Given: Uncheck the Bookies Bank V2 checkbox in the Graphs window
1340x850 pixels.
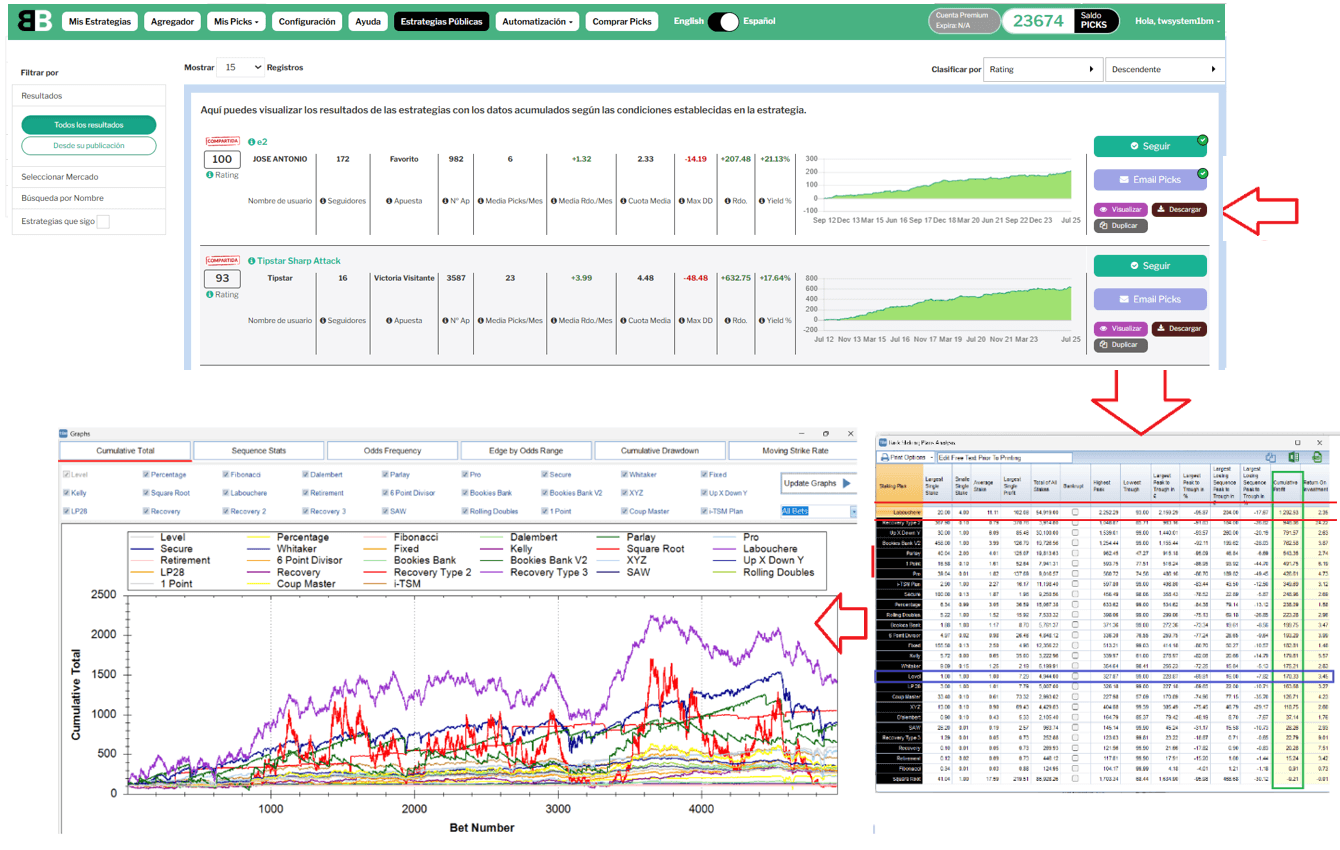Looking at the screenshot, I should (x=545, y=493).
